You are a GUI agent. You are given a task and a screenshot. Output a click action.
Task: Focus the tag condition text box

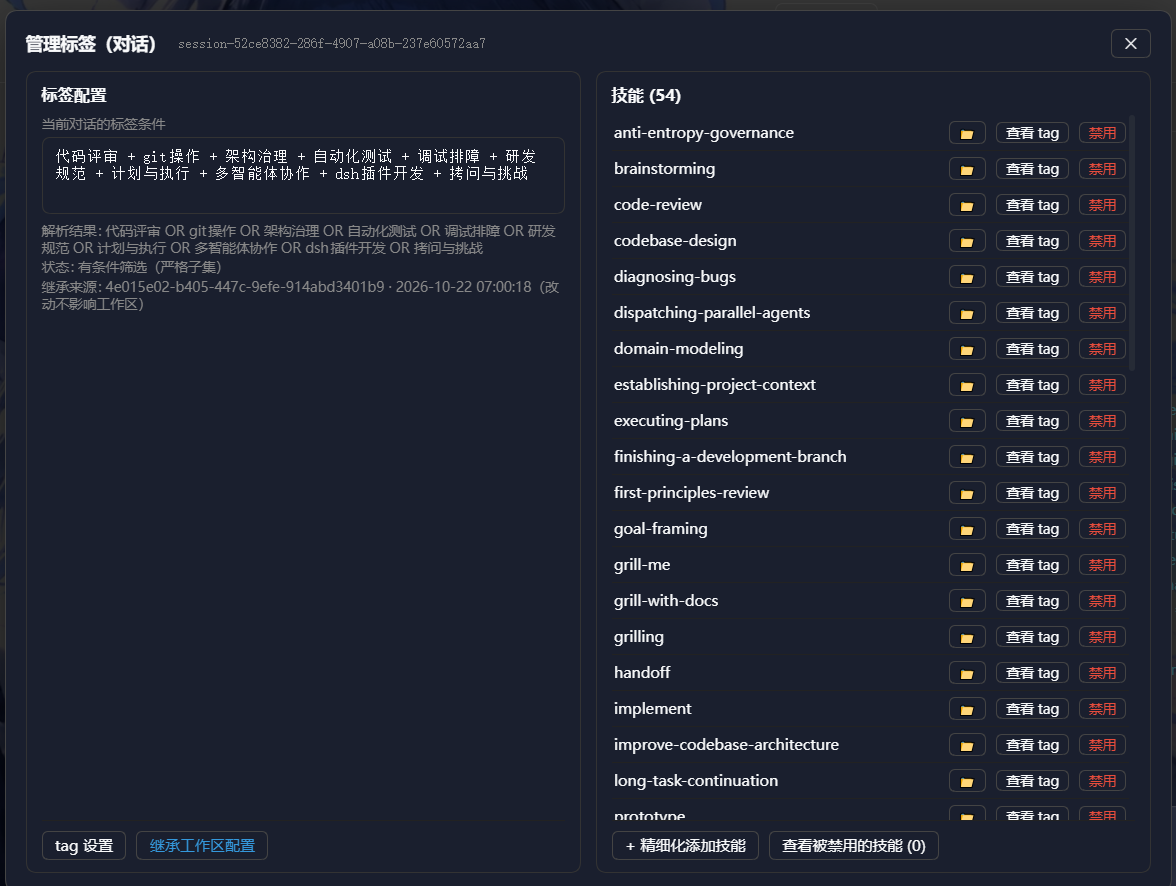[x=303, y=176]
